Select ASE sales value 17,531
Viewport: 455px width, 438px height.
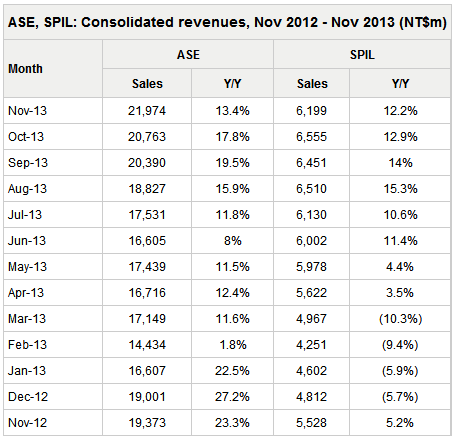tap(147, 214)
